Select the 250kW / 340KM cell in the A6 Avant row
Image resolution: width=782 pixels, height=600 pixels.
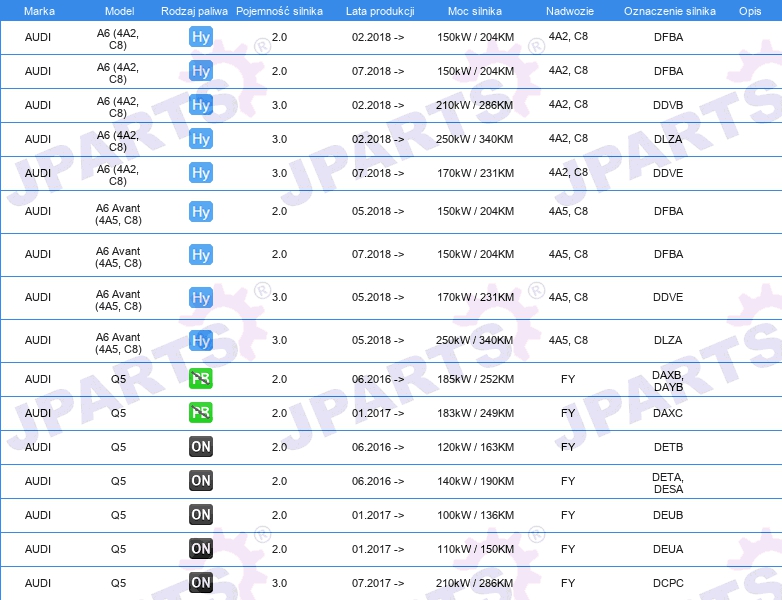(475, 340)
